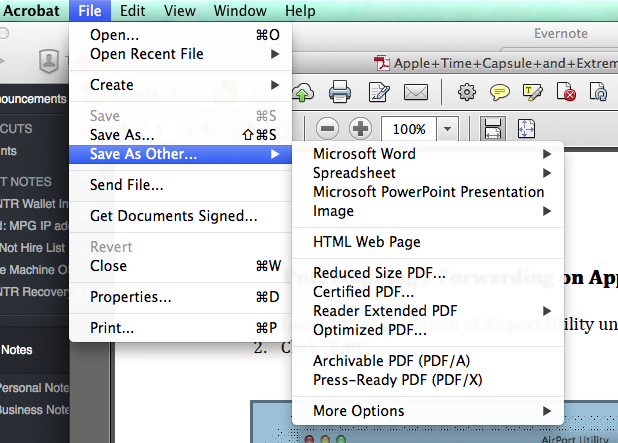Click the account profile icon
Image resolution: width=618 pixels, height=443 pixels.
tap(49, 61)
